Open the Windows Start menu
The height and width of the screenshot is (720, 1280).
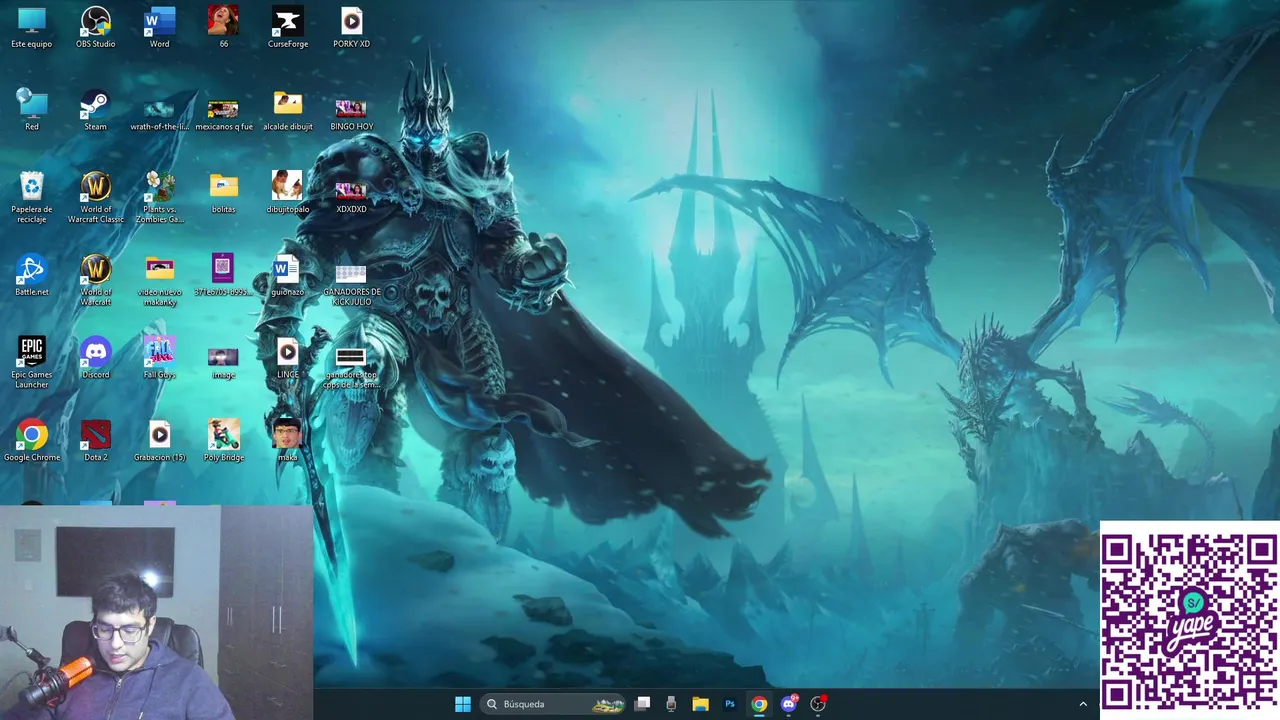[463, 704]
